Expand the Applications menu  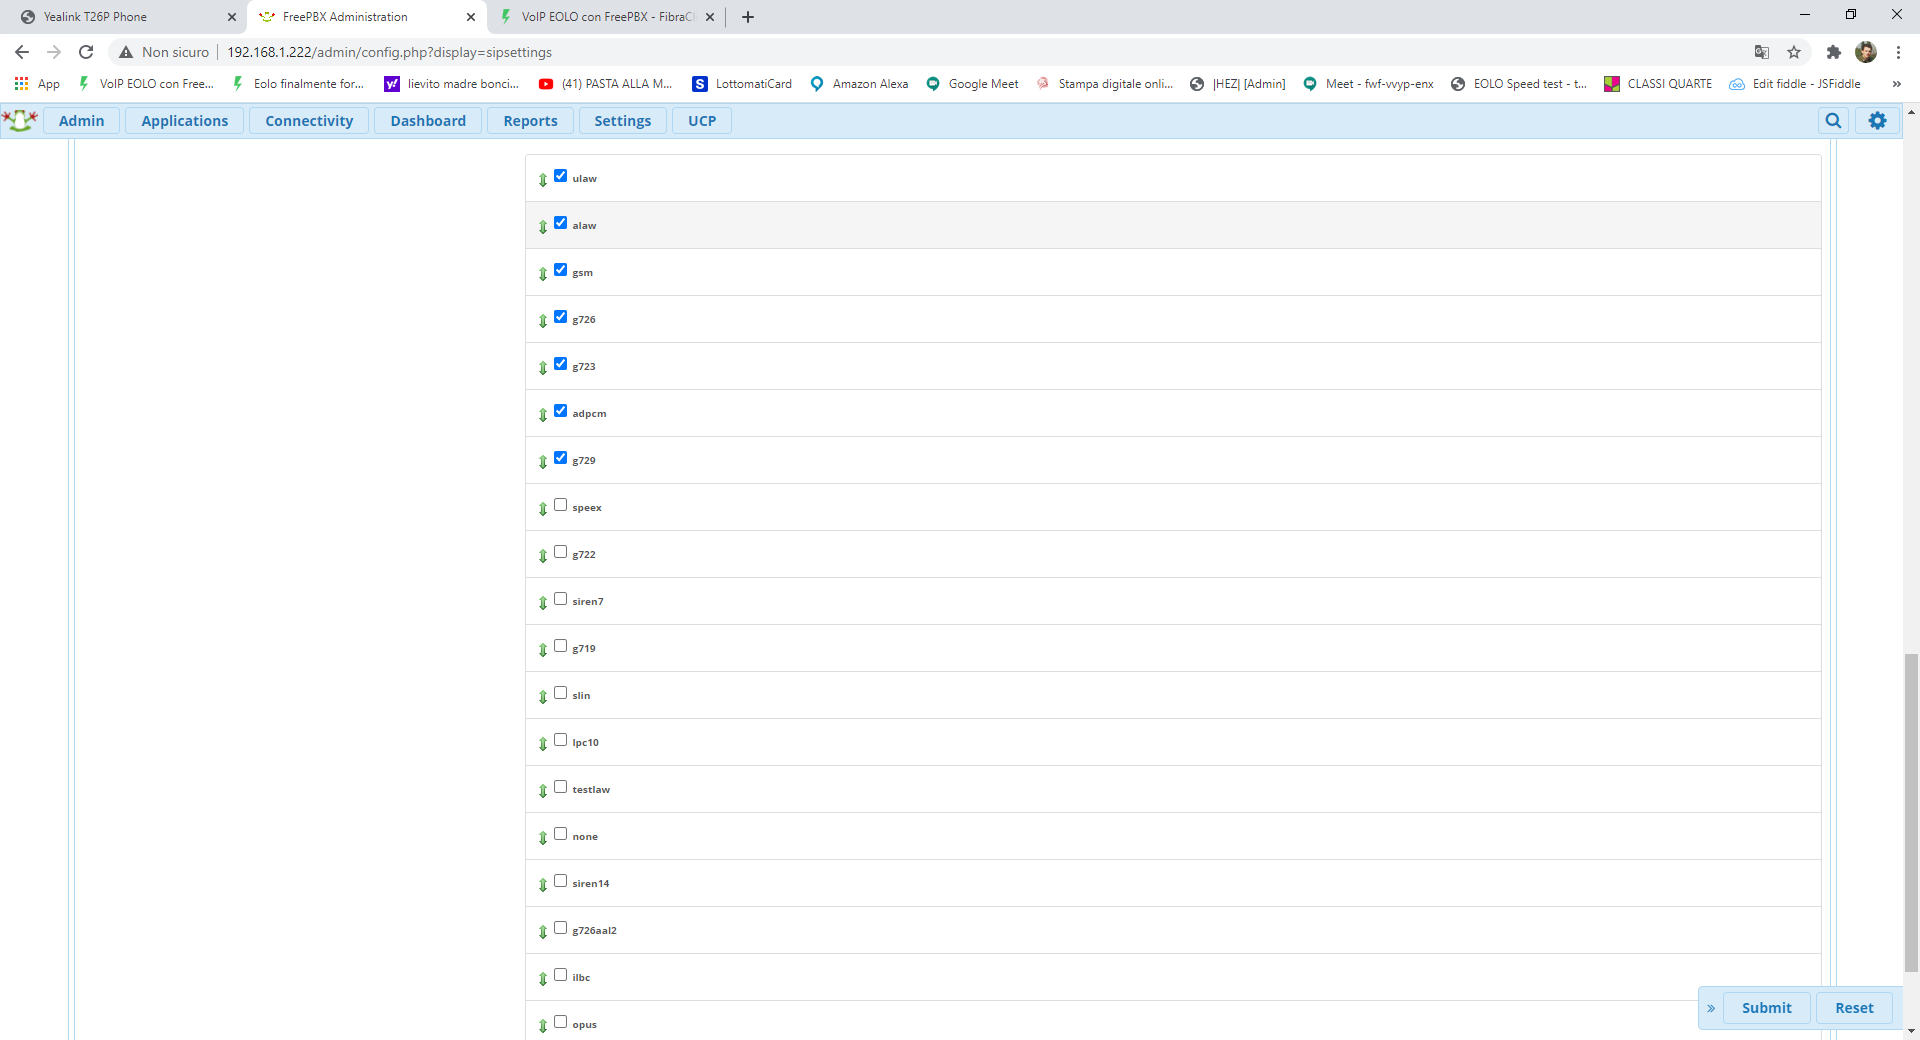click(x=184, y=121)
